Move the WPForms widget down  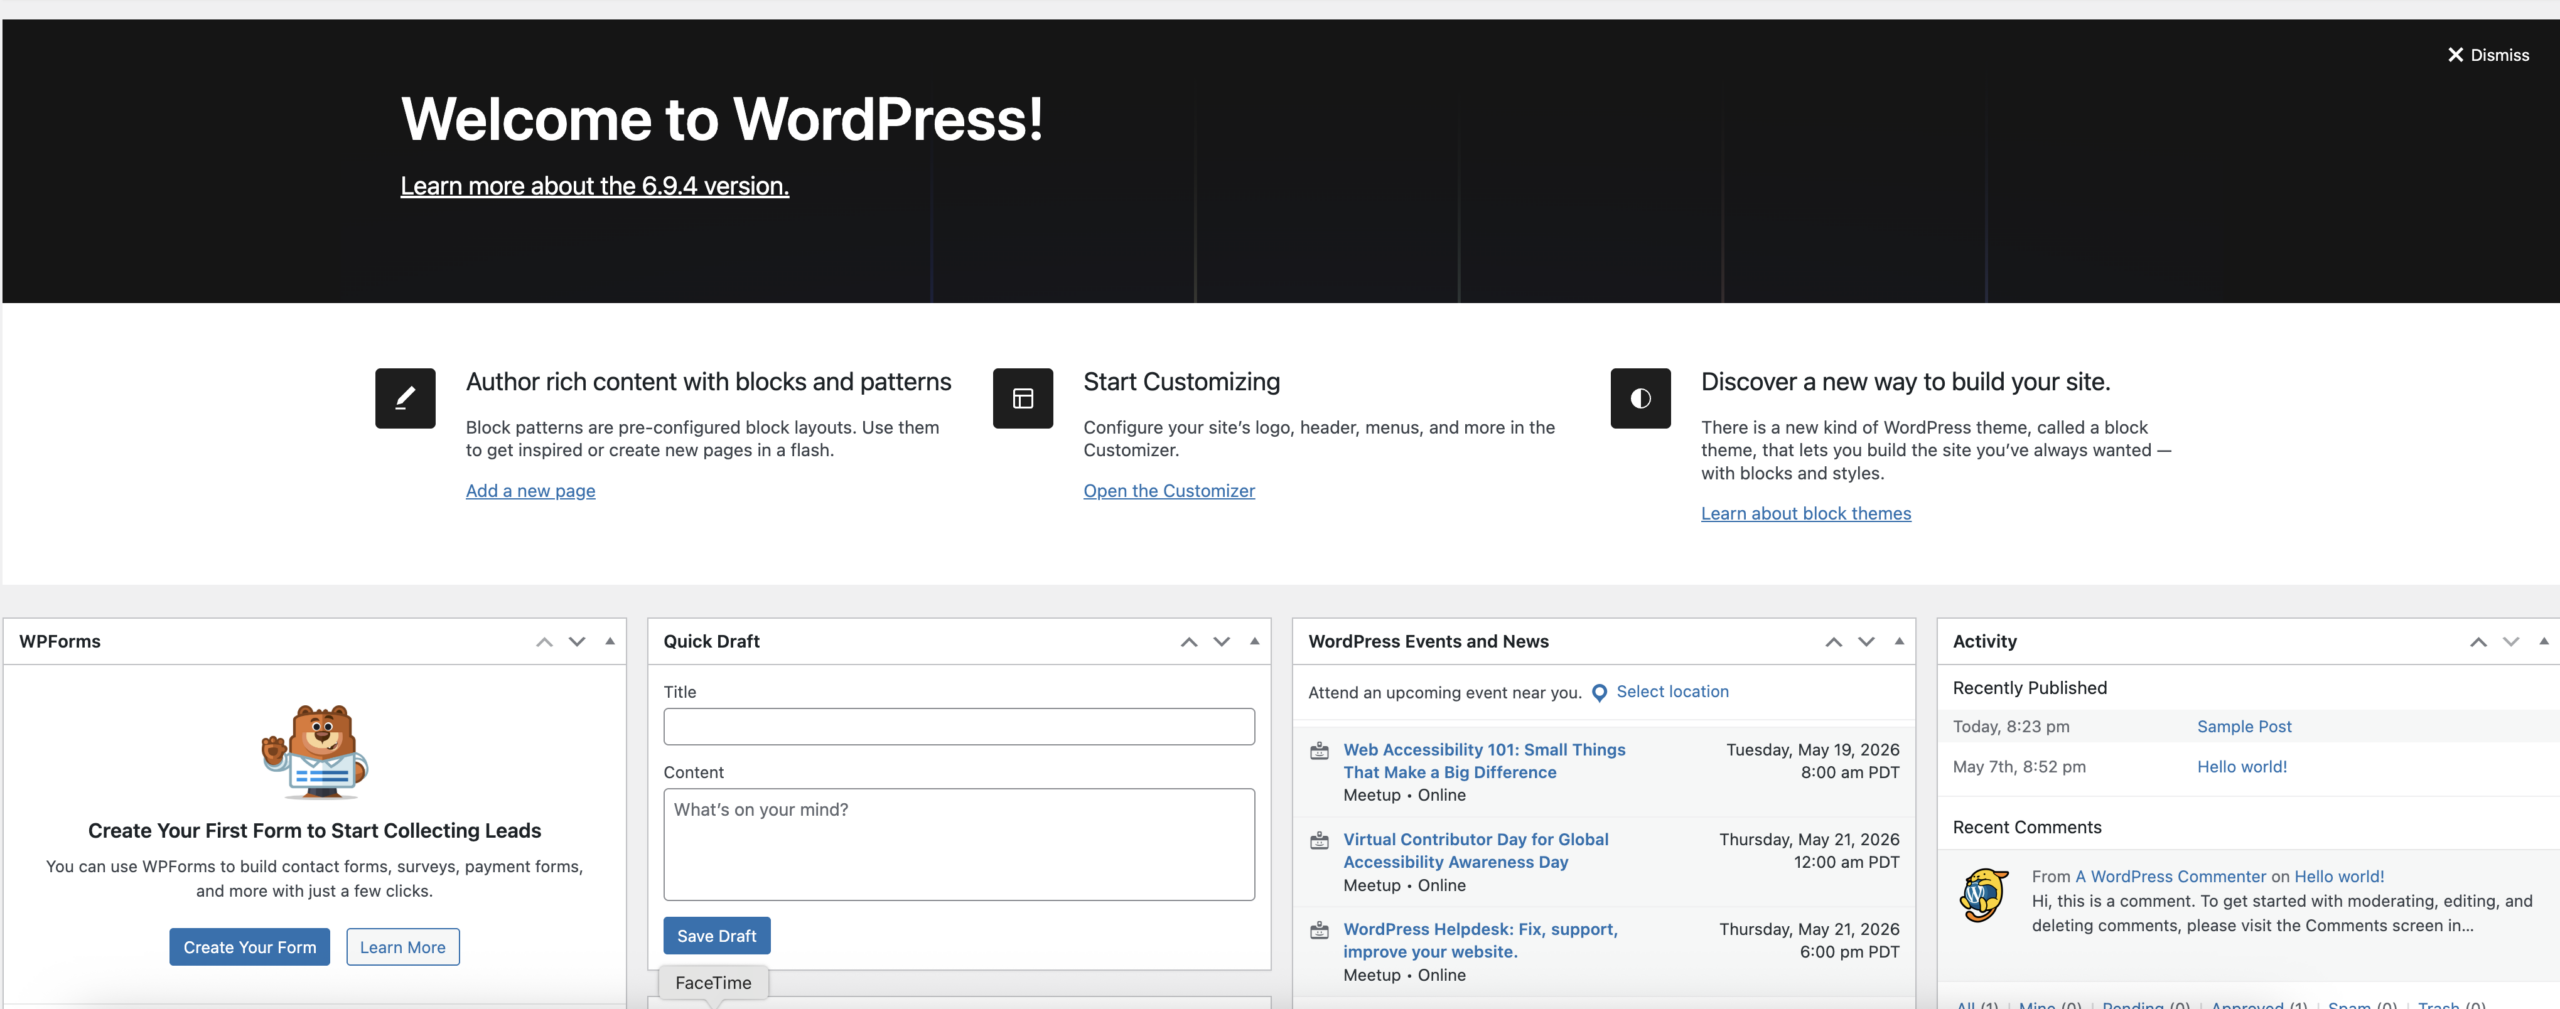577,642
